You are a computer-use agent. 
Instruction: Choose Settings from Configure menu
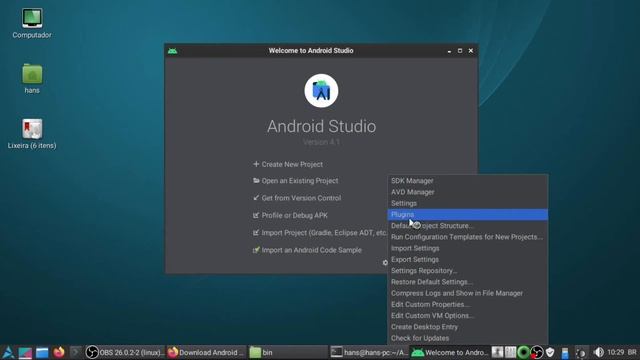467,203
